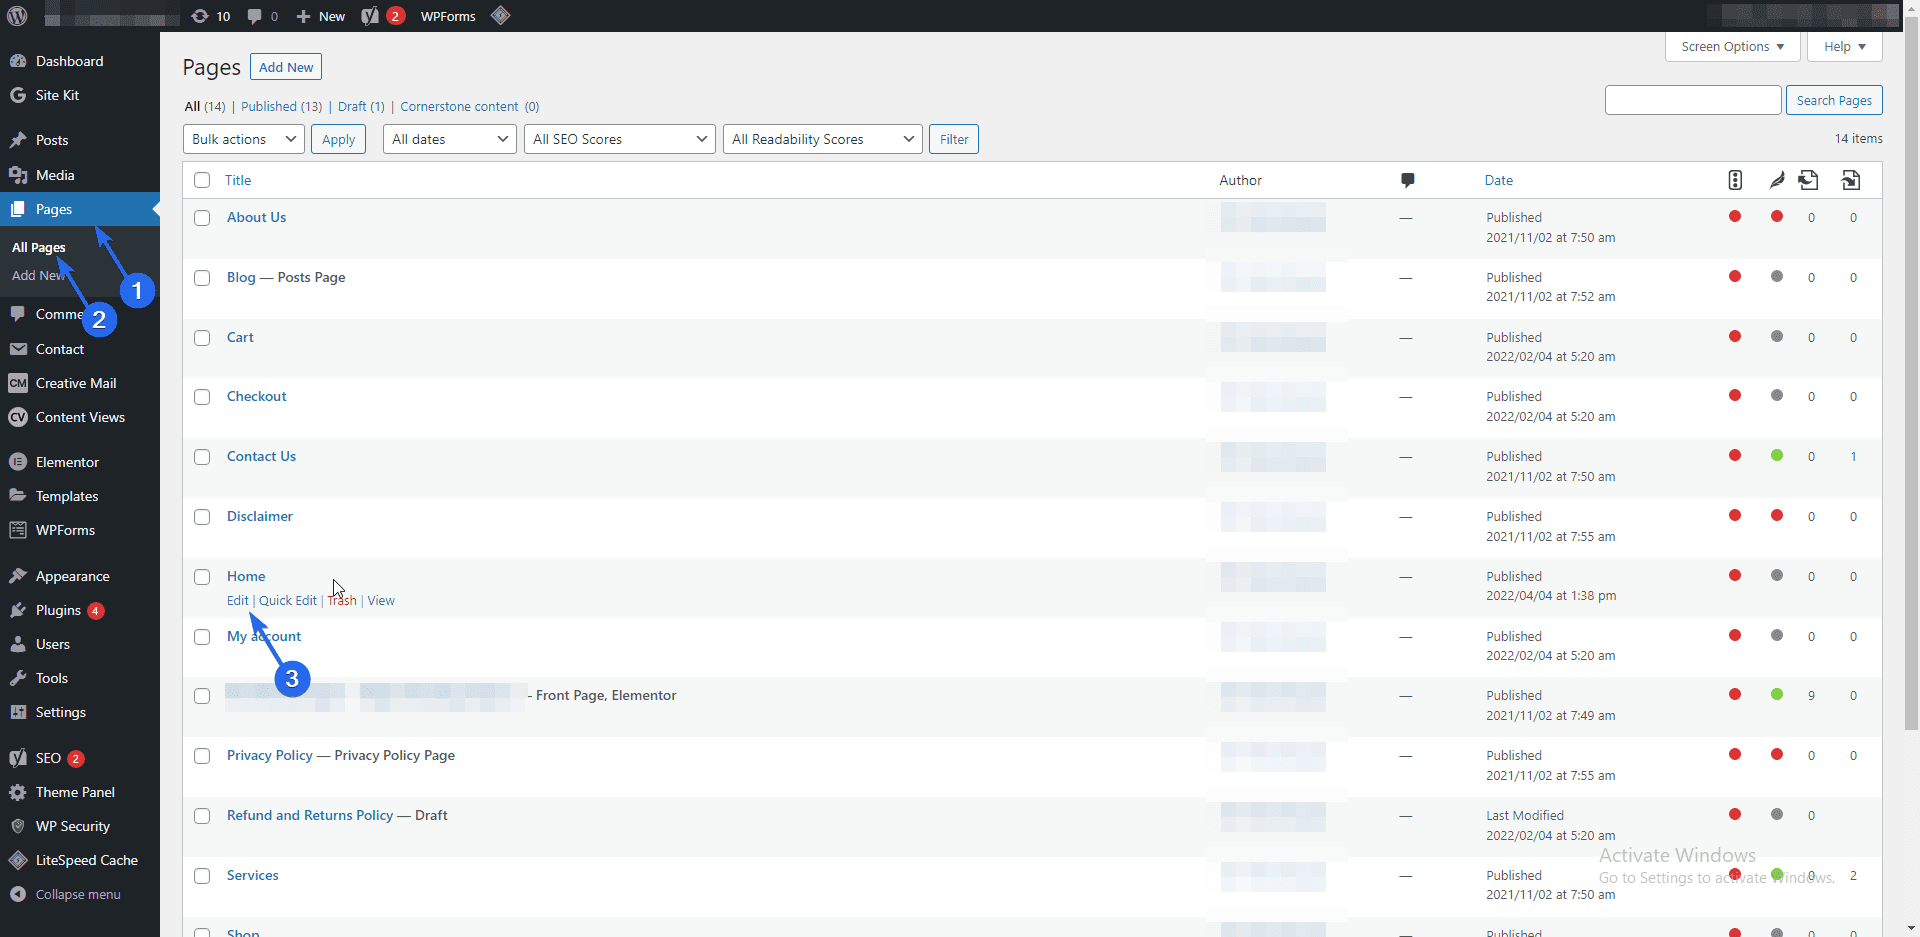Viewport: 1920px width, 937px height.
Task: Toggle the select-all checkbox beside Title
Action: (x=202, y=180)
